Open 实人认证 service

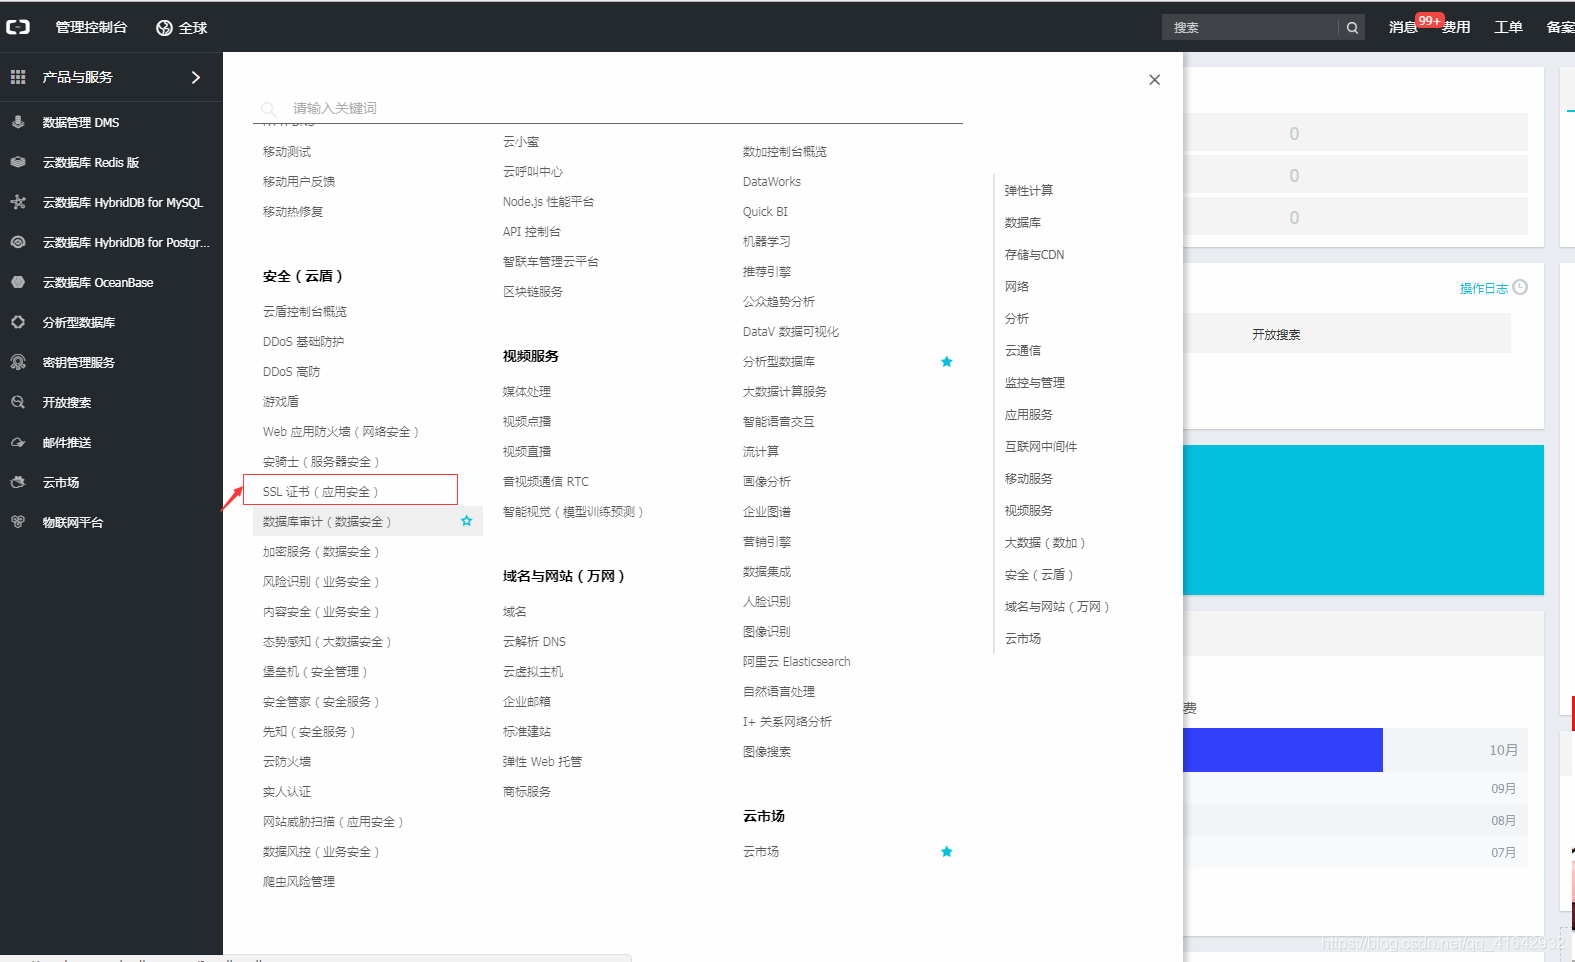(286, 791)
